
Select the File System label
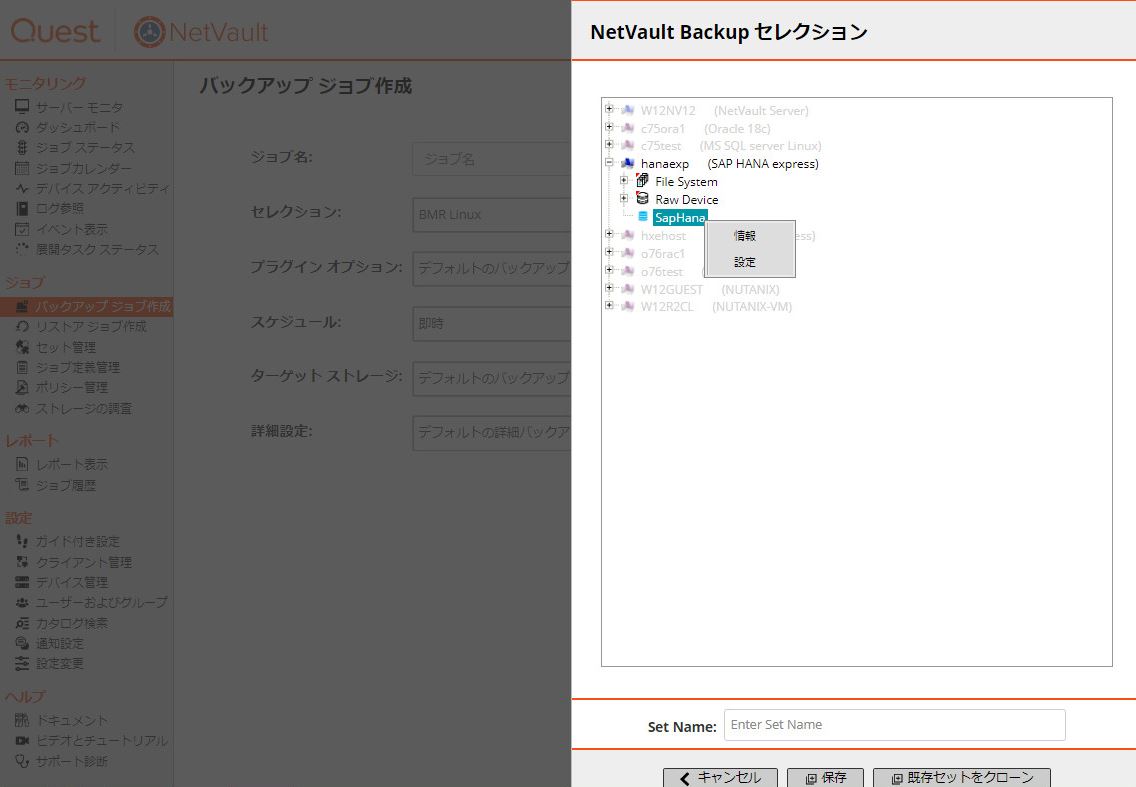pos(686,182)
